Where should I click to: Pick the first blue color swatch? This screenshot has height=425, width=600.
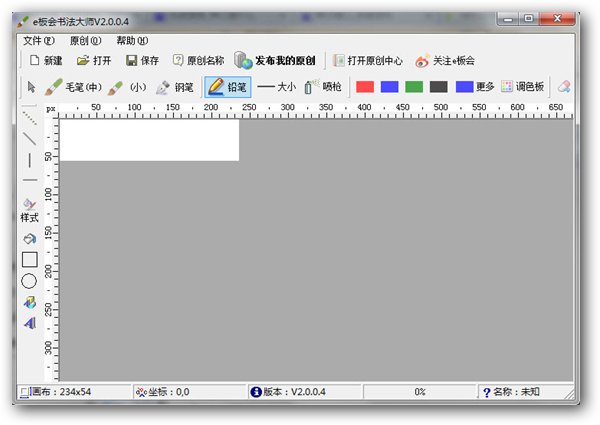coord(390,87)
